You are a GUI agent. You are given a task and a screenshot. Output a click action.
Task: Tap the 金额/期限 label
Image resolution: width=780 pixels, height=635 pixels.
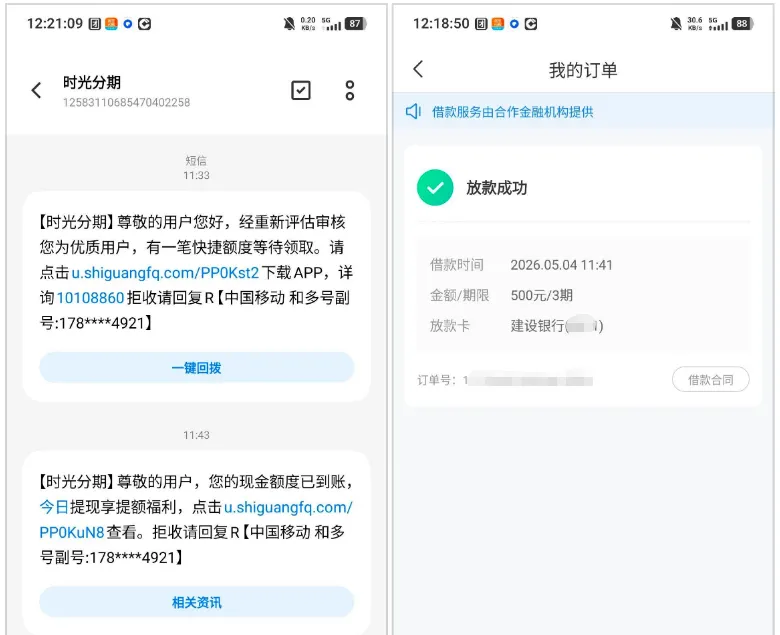tap(460, 295)
